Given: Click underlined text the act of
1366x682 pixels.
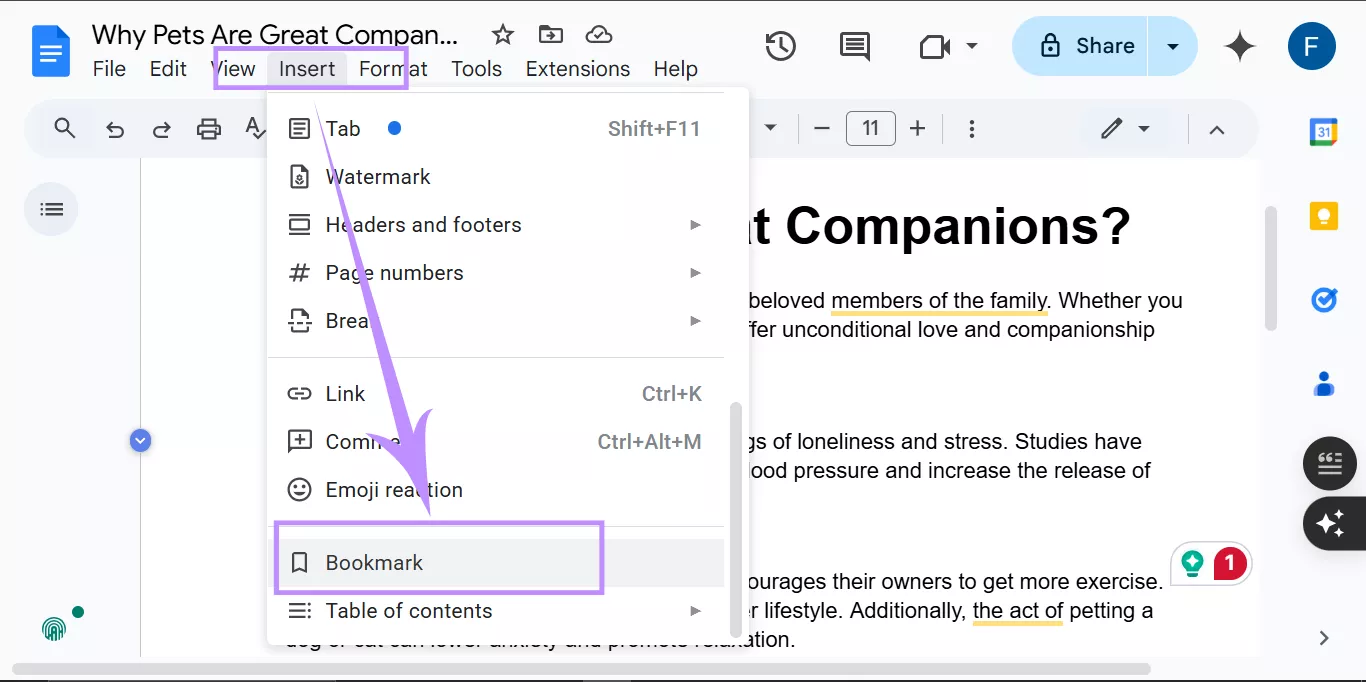Looking at the screenshot, I should (x=1017, y=611).
